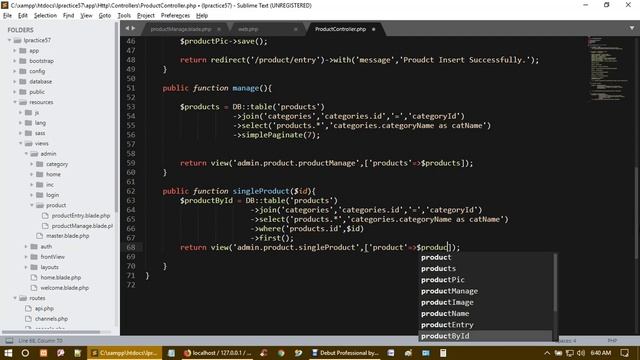
Task: Switch to productManage.blade.php tab
Action: [181, 29]
